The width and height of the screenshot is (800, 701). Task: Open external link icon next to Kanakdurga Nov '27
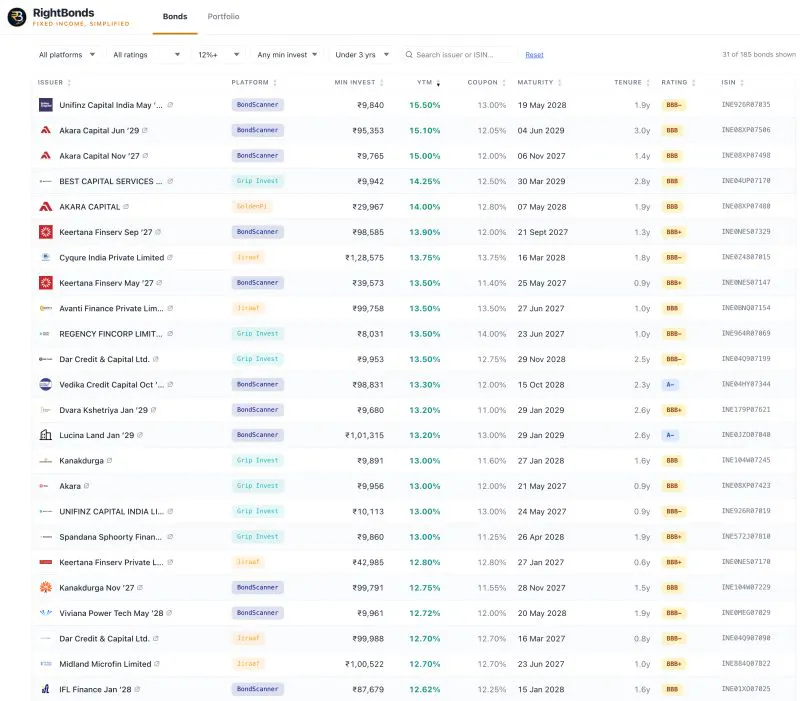(x=140, y=588)
